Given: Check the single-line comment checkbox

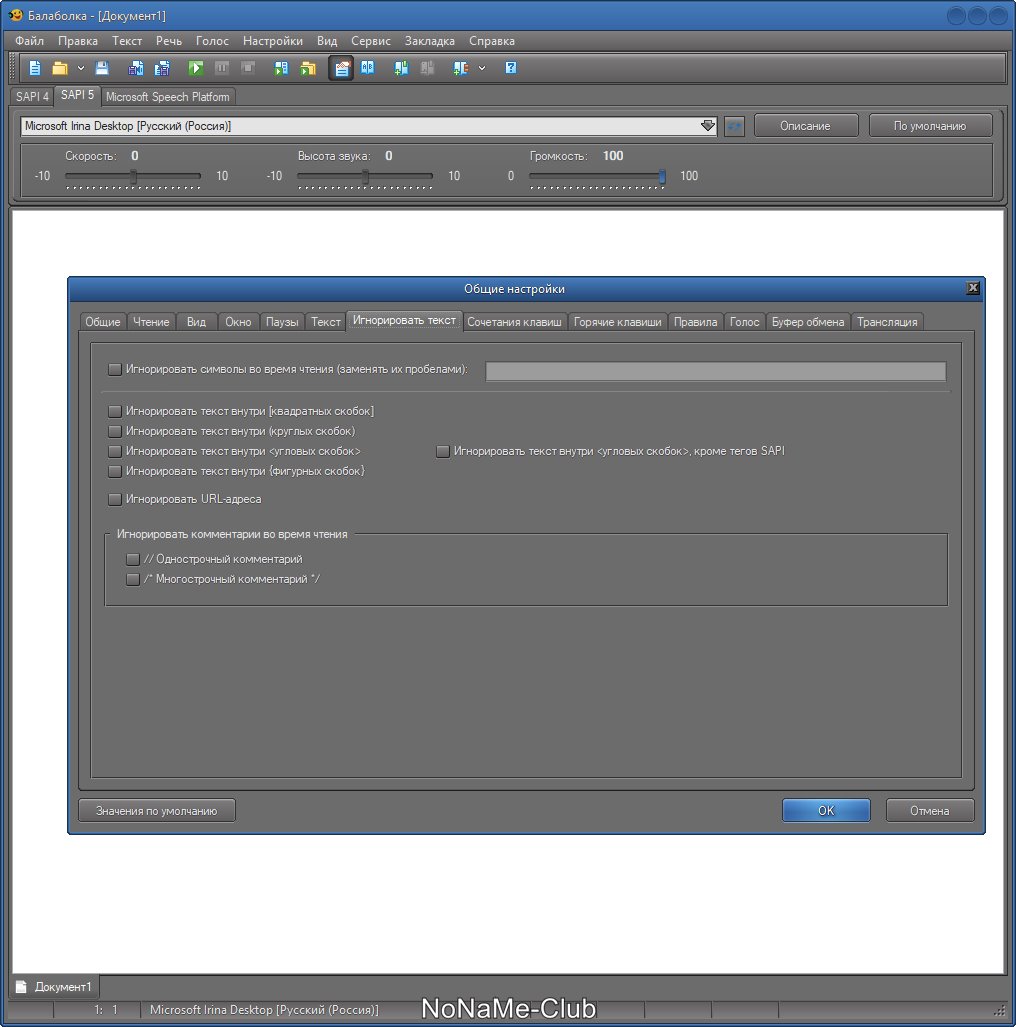Looking at the screenshot, I should [x=133, y=559].
